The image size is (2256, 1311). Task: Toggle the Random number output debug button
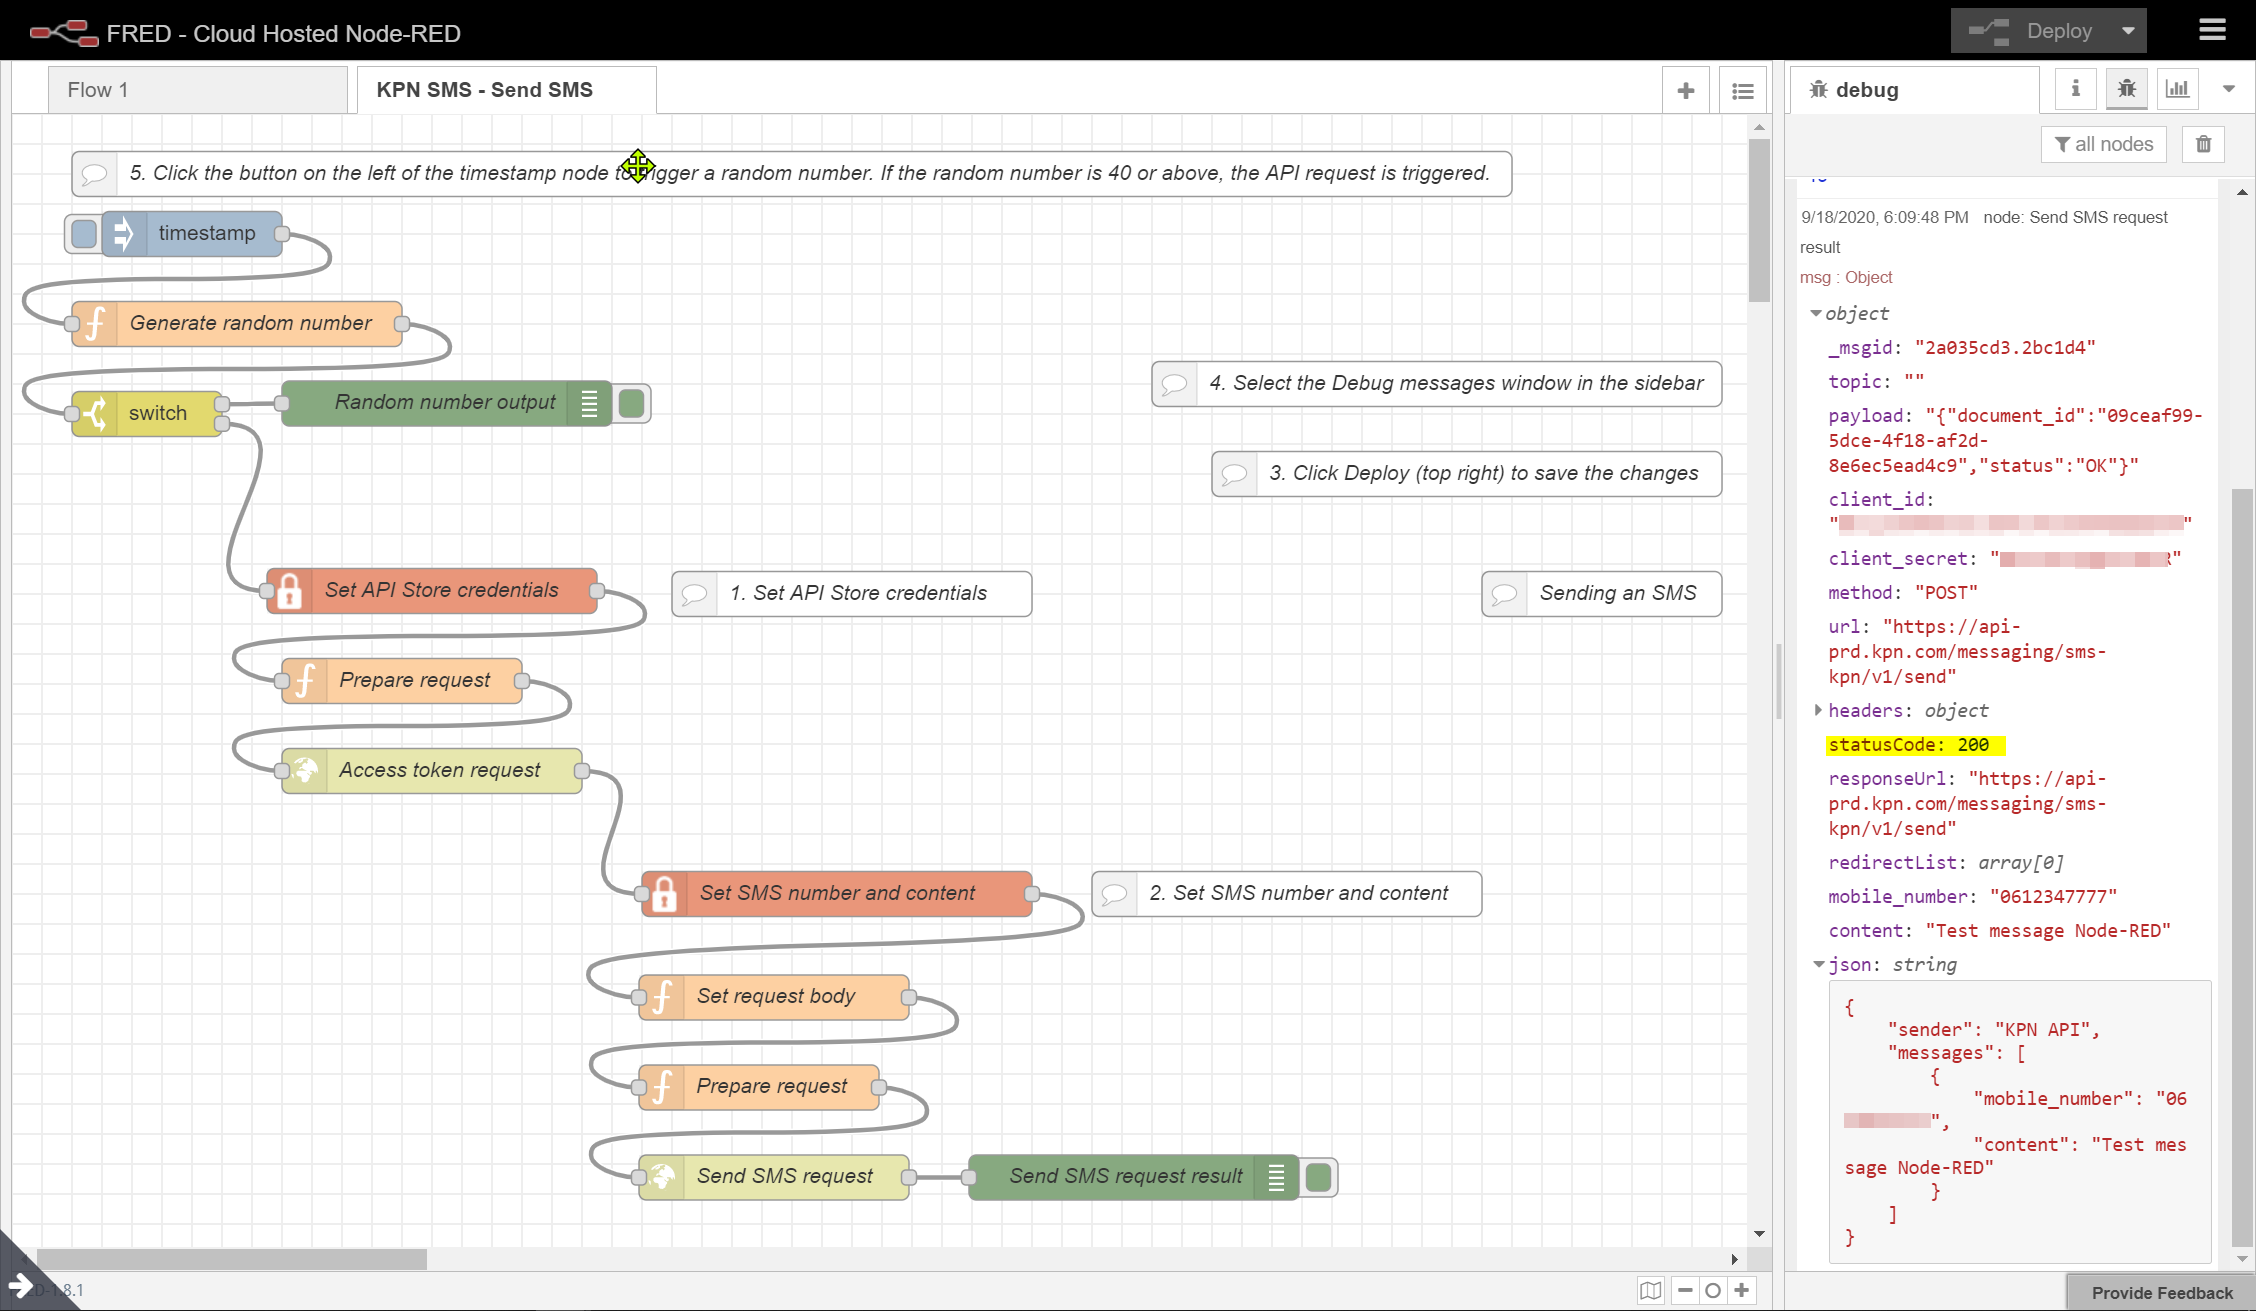[631, 403]
